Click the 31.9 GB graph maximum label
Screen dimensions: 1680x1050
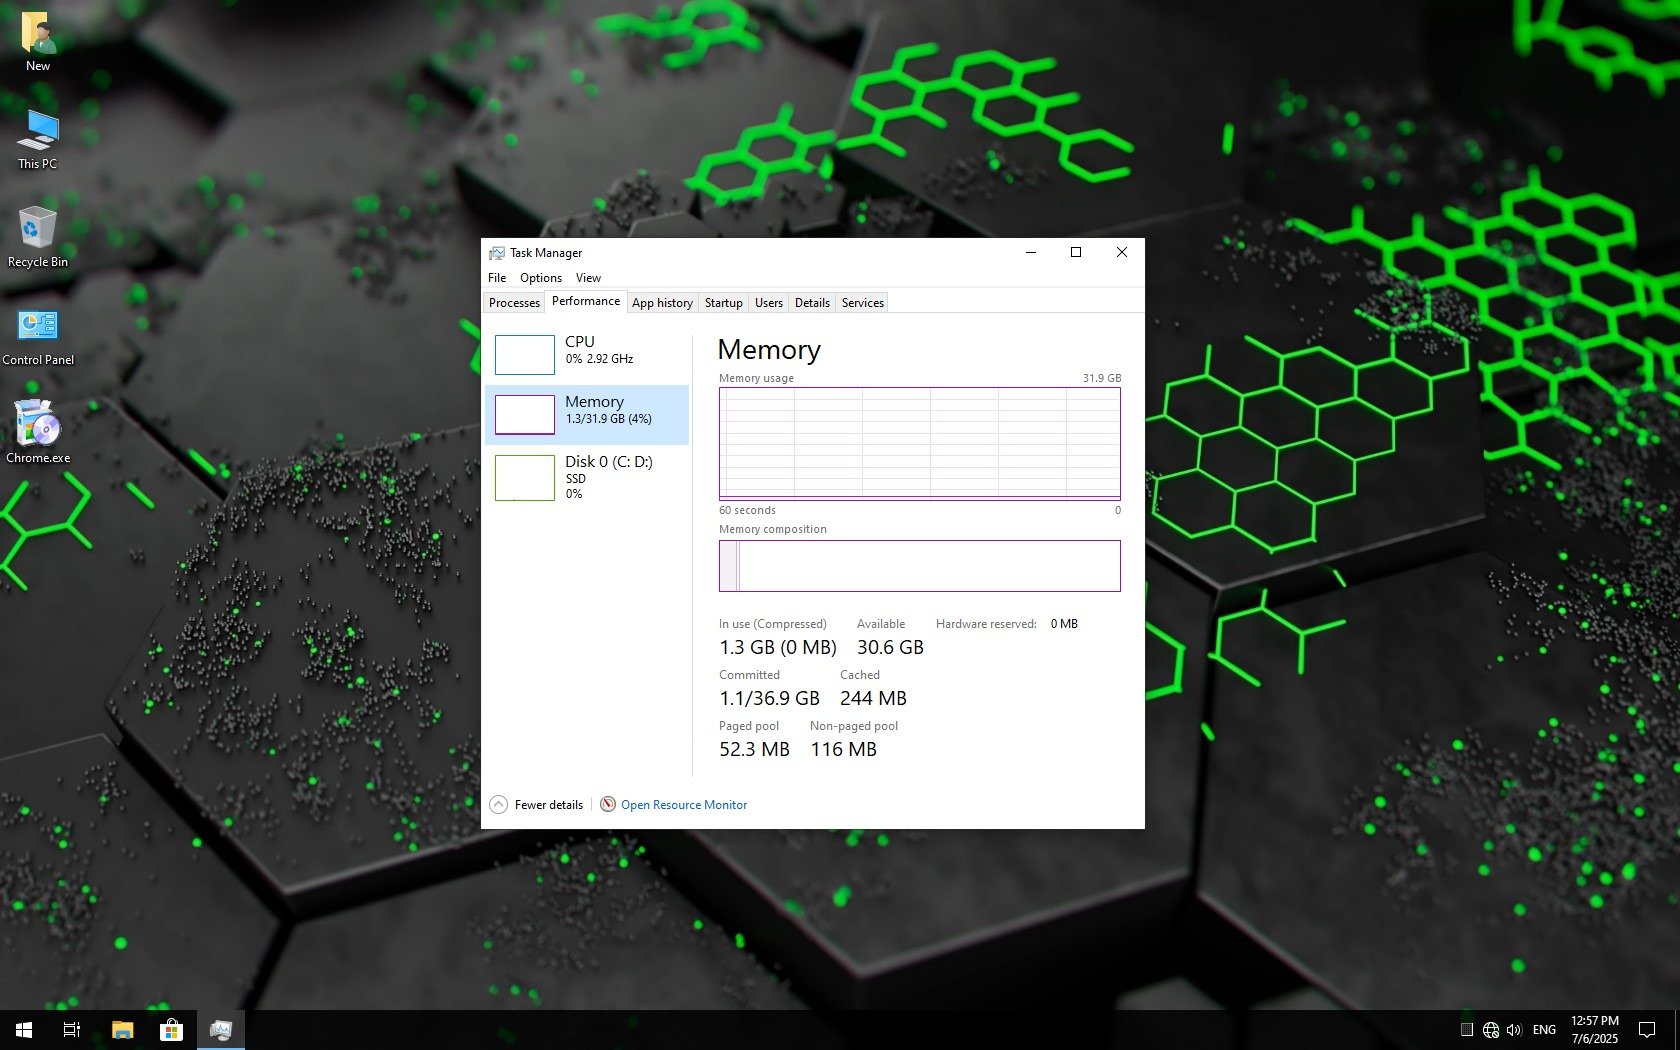[1102, 378]
